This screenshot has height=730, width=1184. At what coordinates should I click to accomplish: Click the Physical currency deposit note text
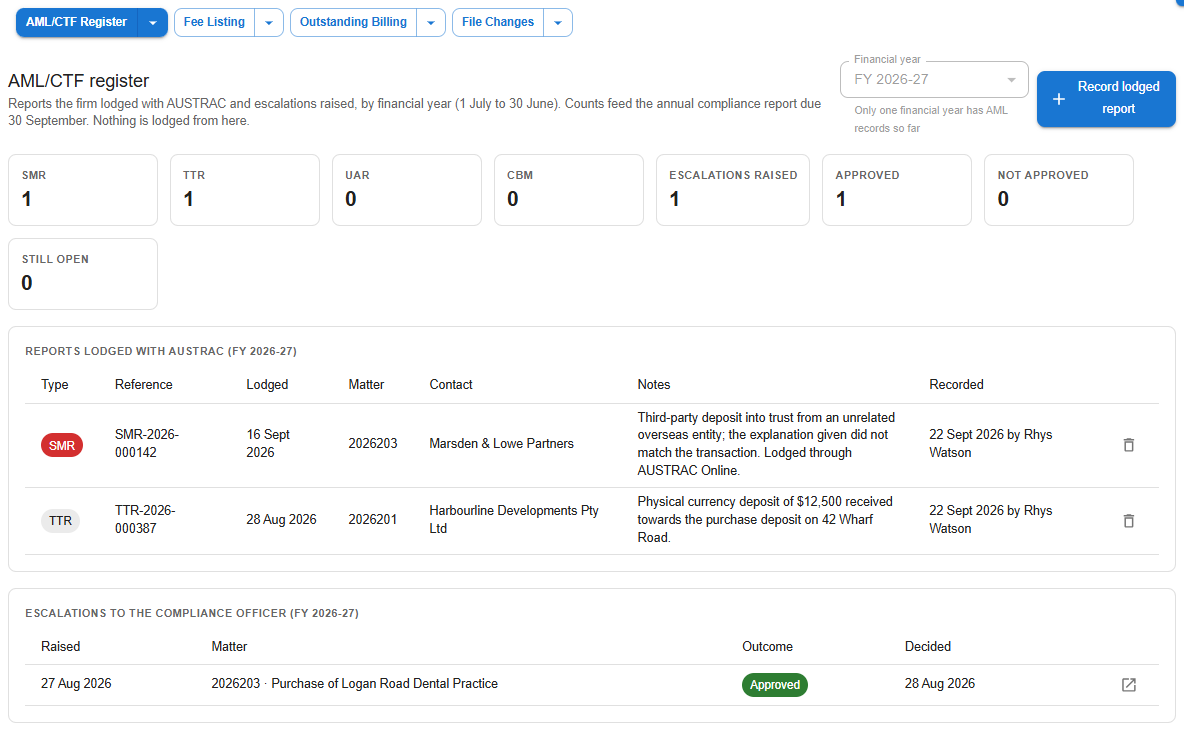(x=765, y=519)
